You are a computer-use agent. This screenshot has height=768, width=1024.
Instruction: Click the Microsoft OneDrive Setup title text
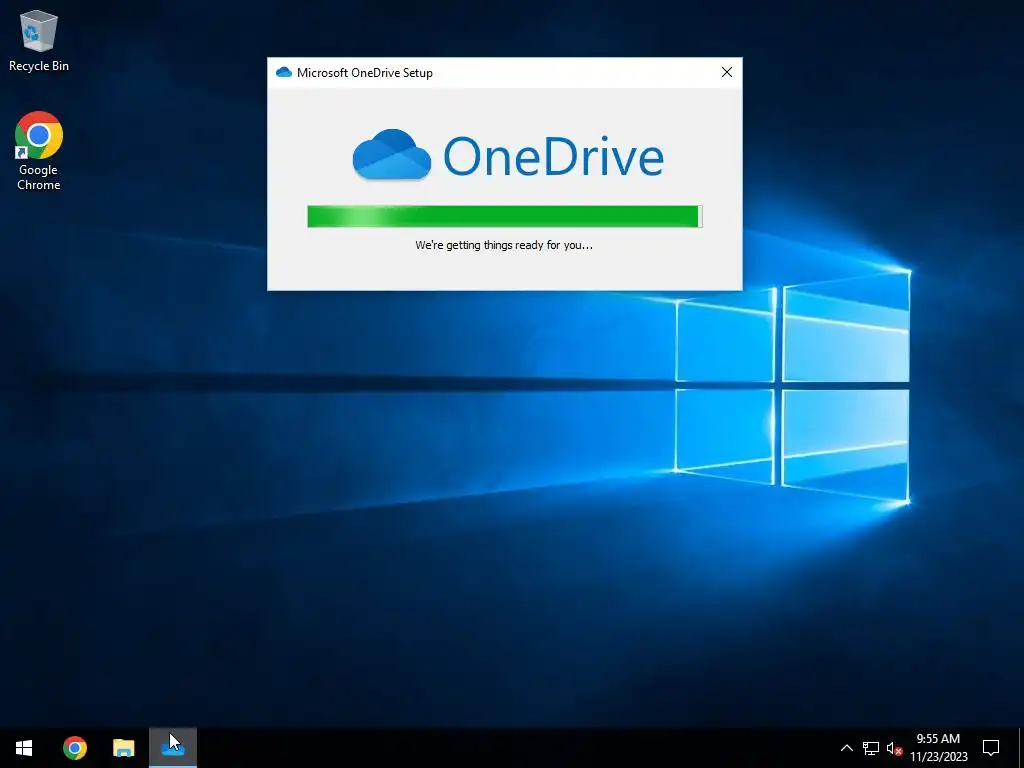coord(364,73)
